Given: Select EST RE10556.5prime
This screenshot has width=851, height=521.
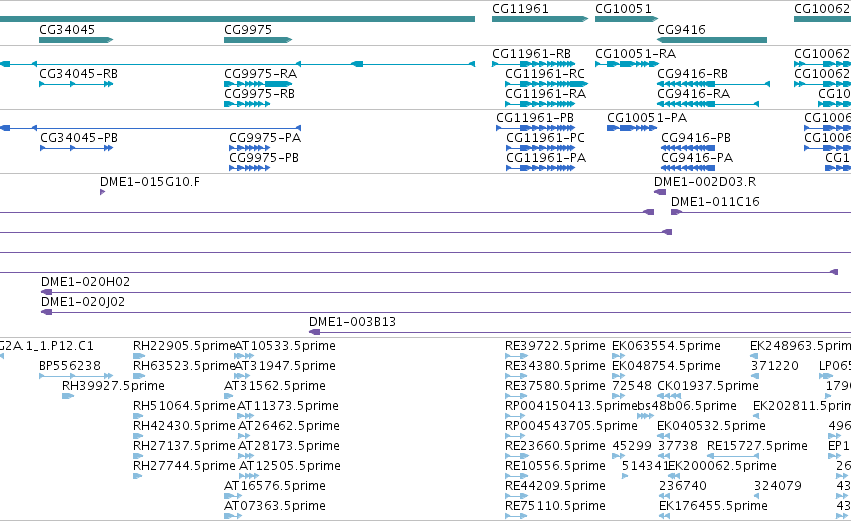Looking at the screenshot, I should (555, 466).
